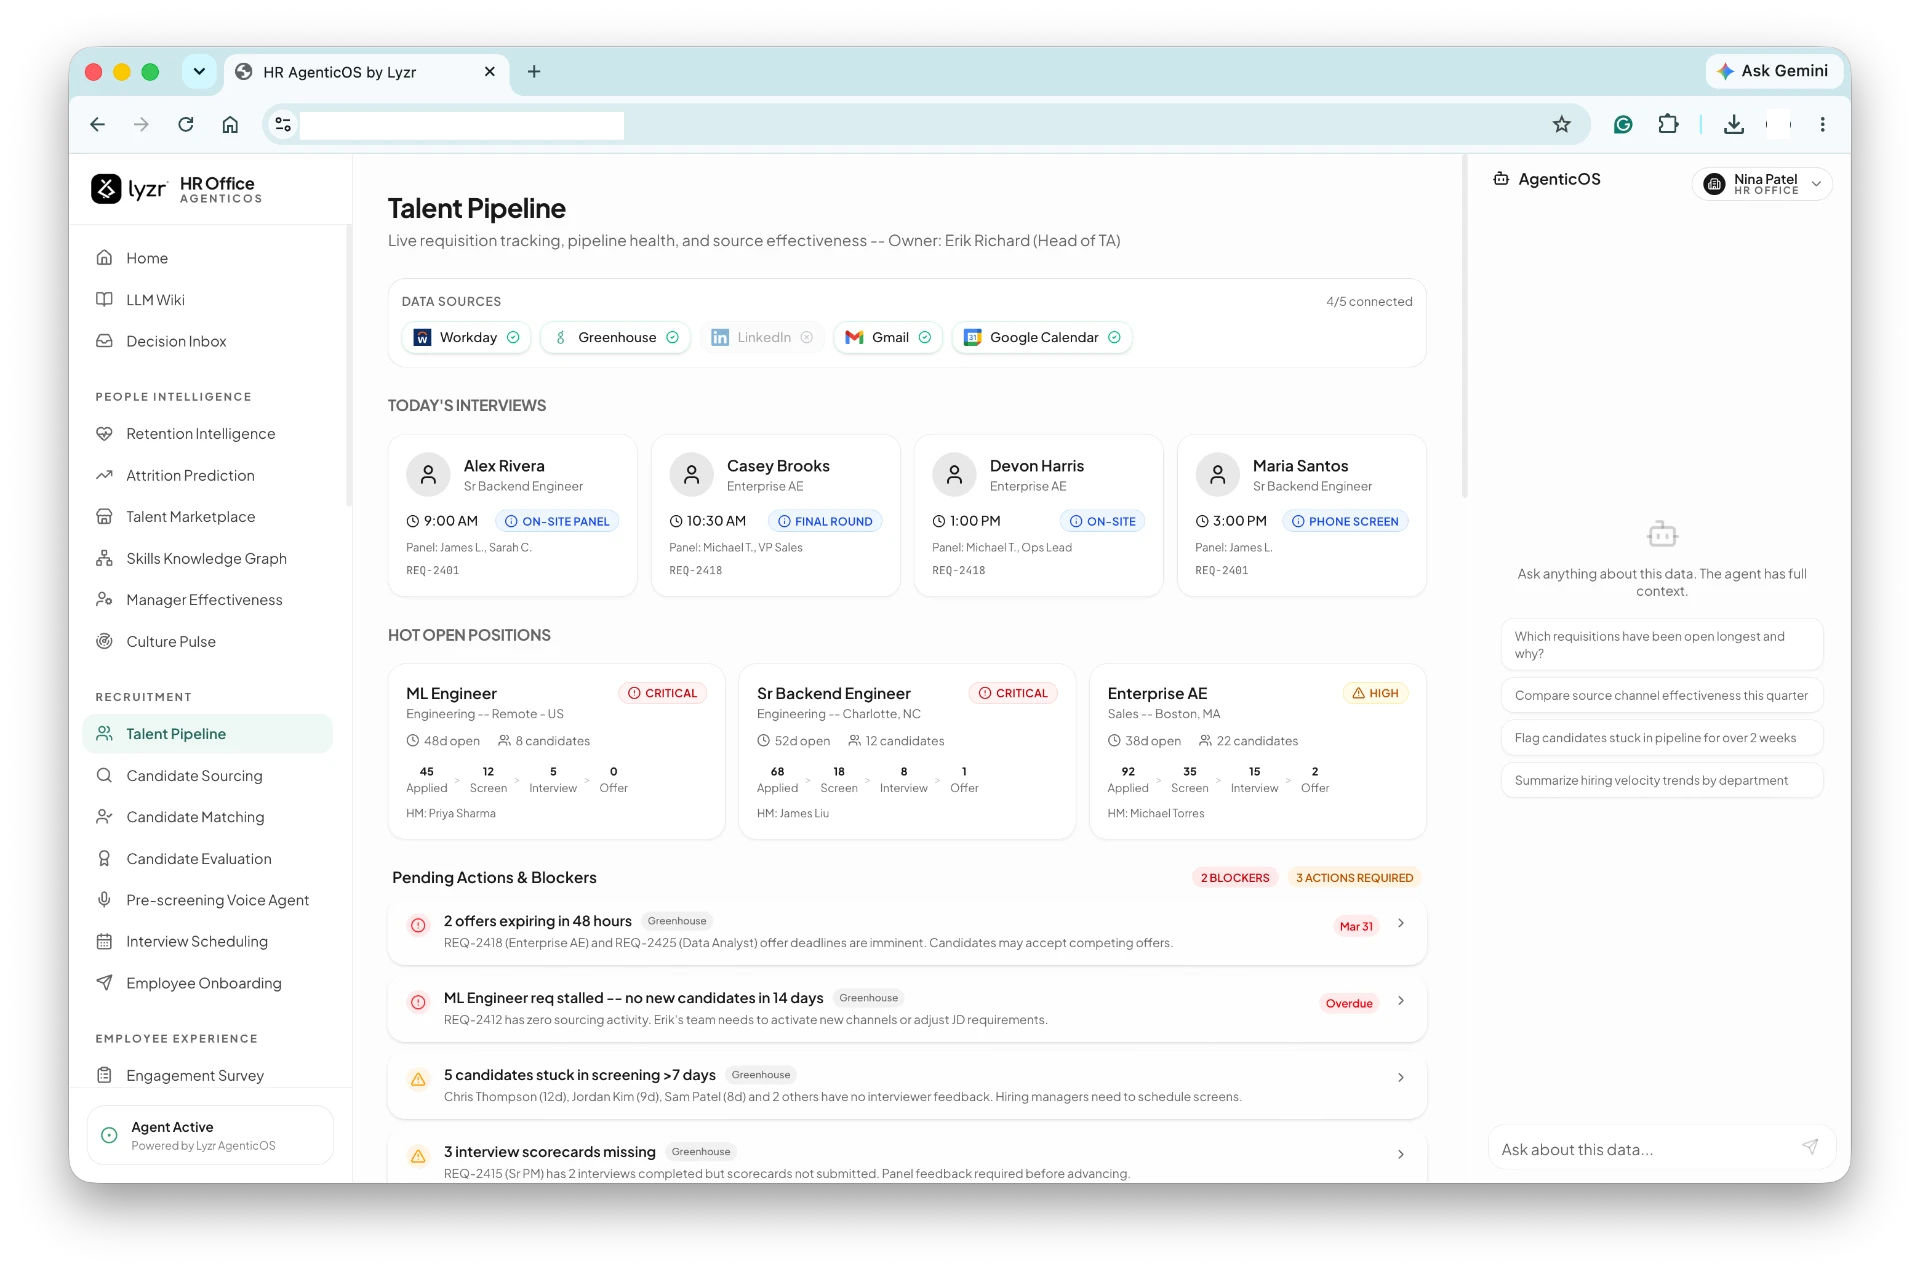The height and width of the screenshot is (1274, 1920).
Task: Click the Home icon in sidebar
Action: tap(104, 258)
